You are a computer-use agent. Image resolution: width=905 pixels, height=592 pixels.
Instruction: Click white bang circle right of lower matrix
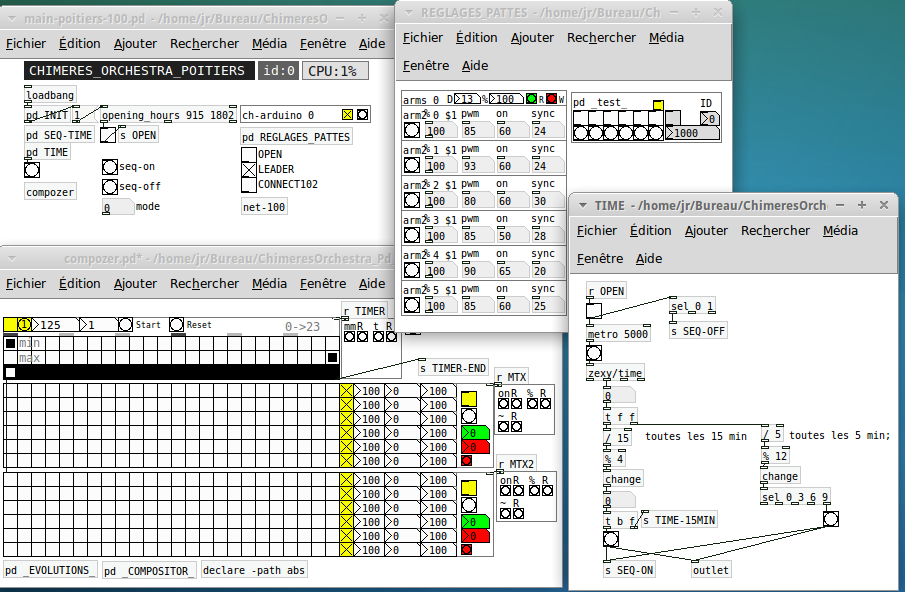(x=469, y=505)
